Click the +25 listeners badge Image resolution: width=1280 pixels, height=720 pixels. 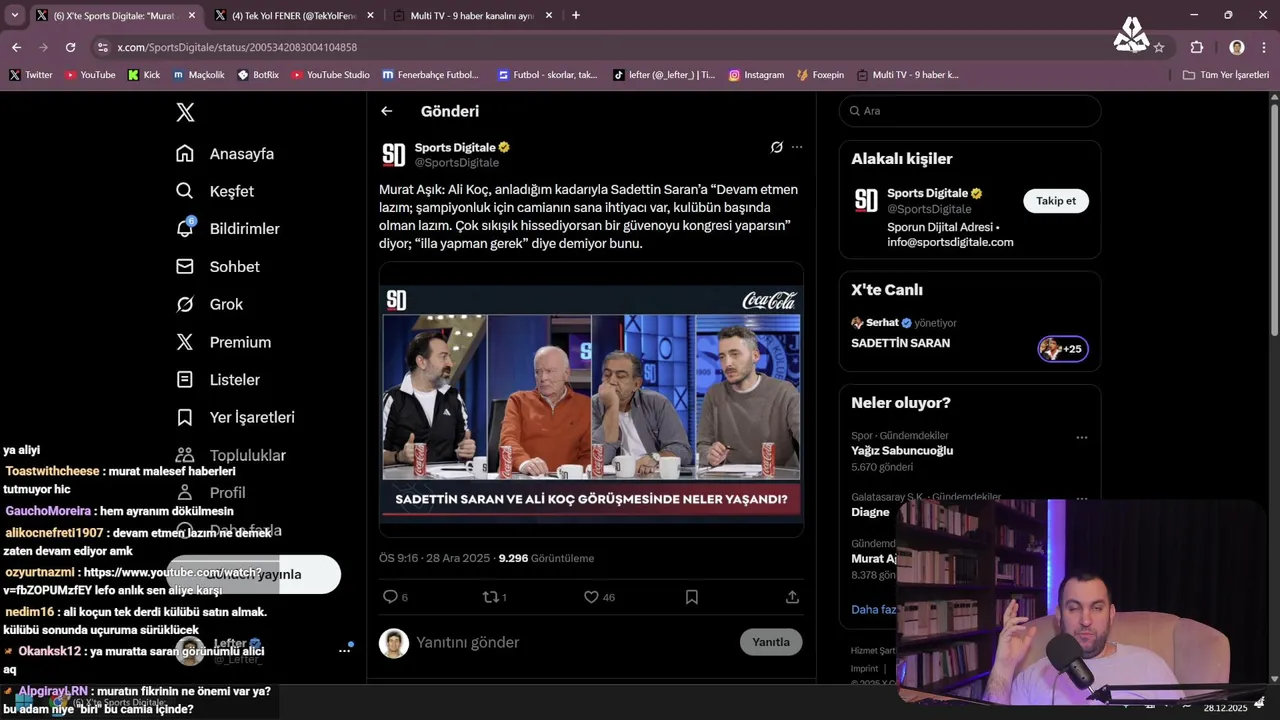click(1063, 349)
